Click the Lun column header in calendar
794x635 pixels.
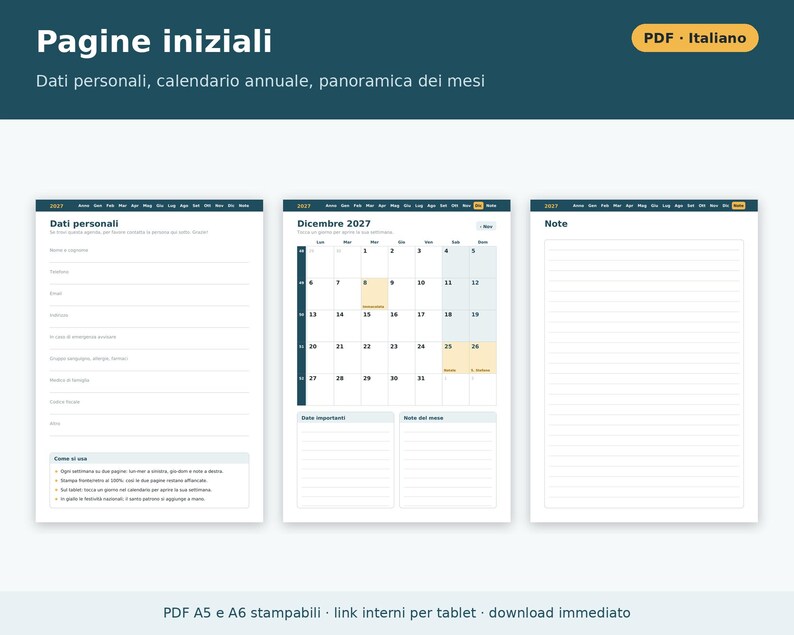320,242
